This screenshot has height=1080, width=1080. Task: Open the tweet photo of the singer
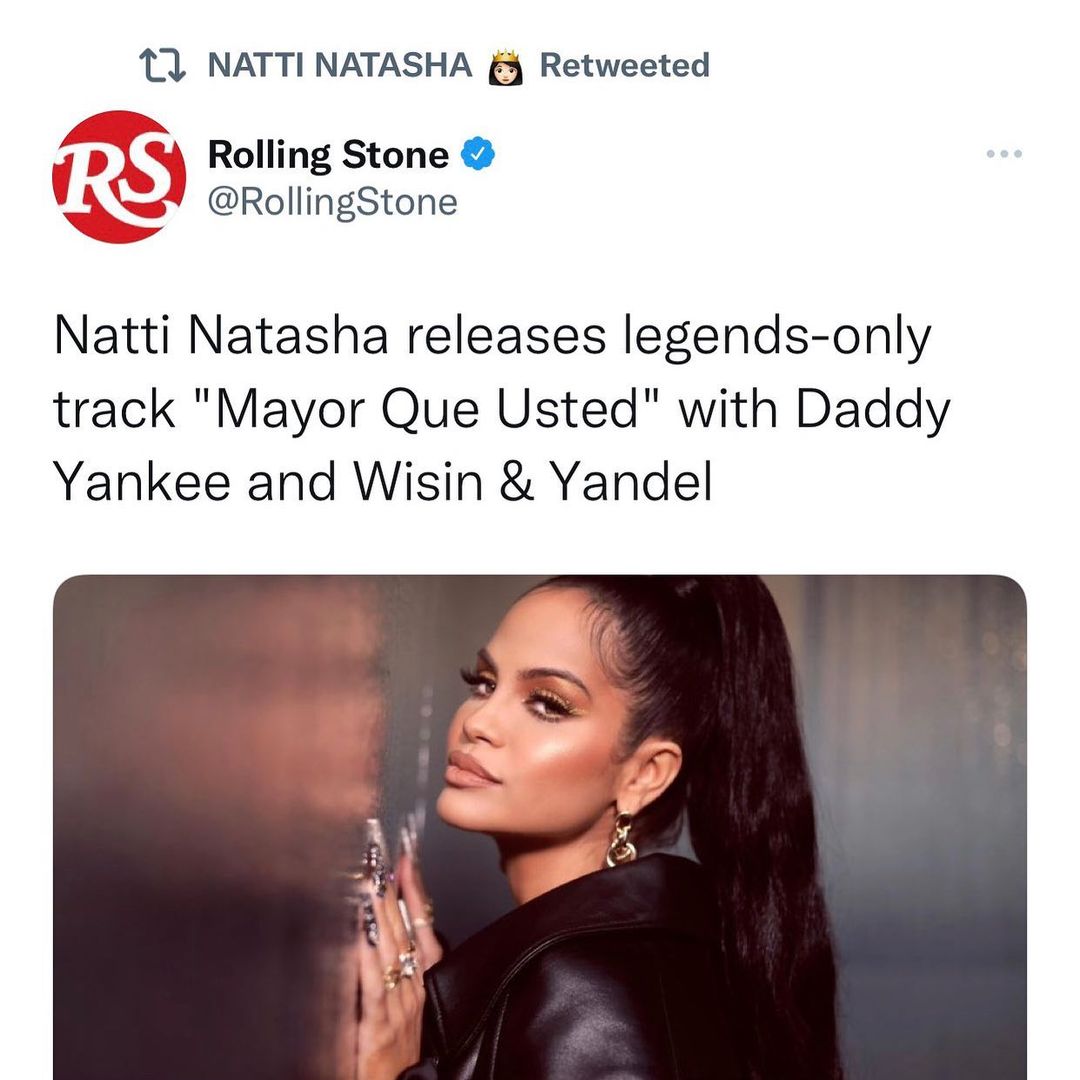(x=540, y=827)
